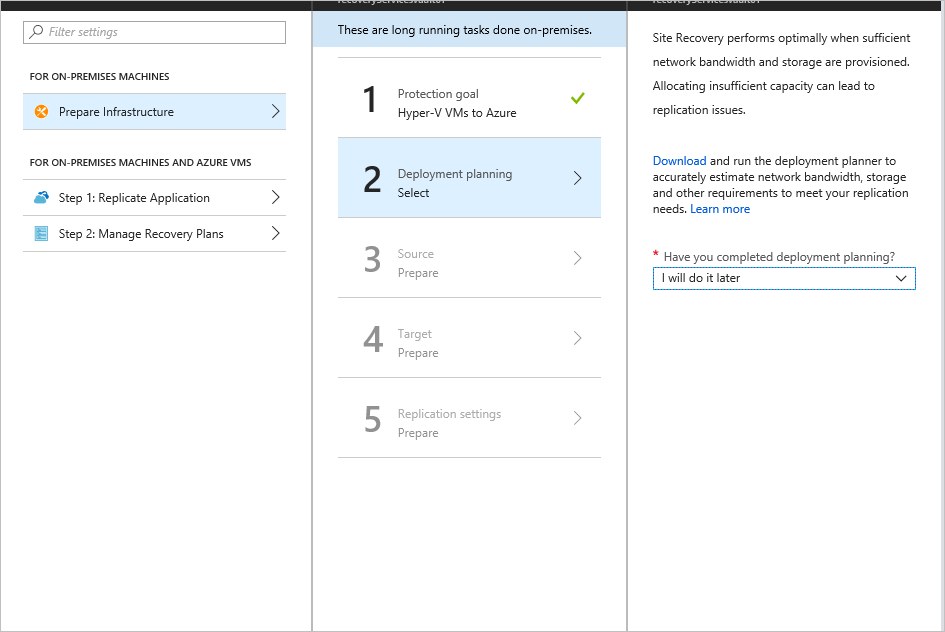The width and height of the screenshot is (945, 632).
Task: Expand Replicate Application chevron arrow
Action: pos(275,198)
